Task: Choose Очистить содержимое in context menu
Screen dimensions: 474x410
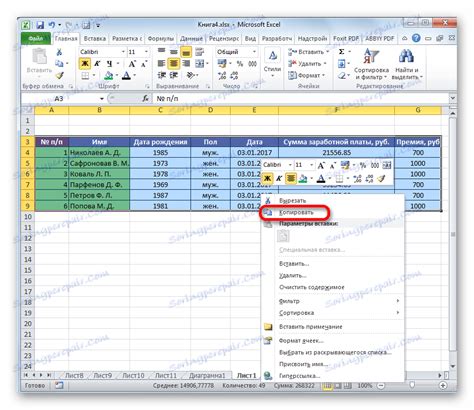Action: 311,287
